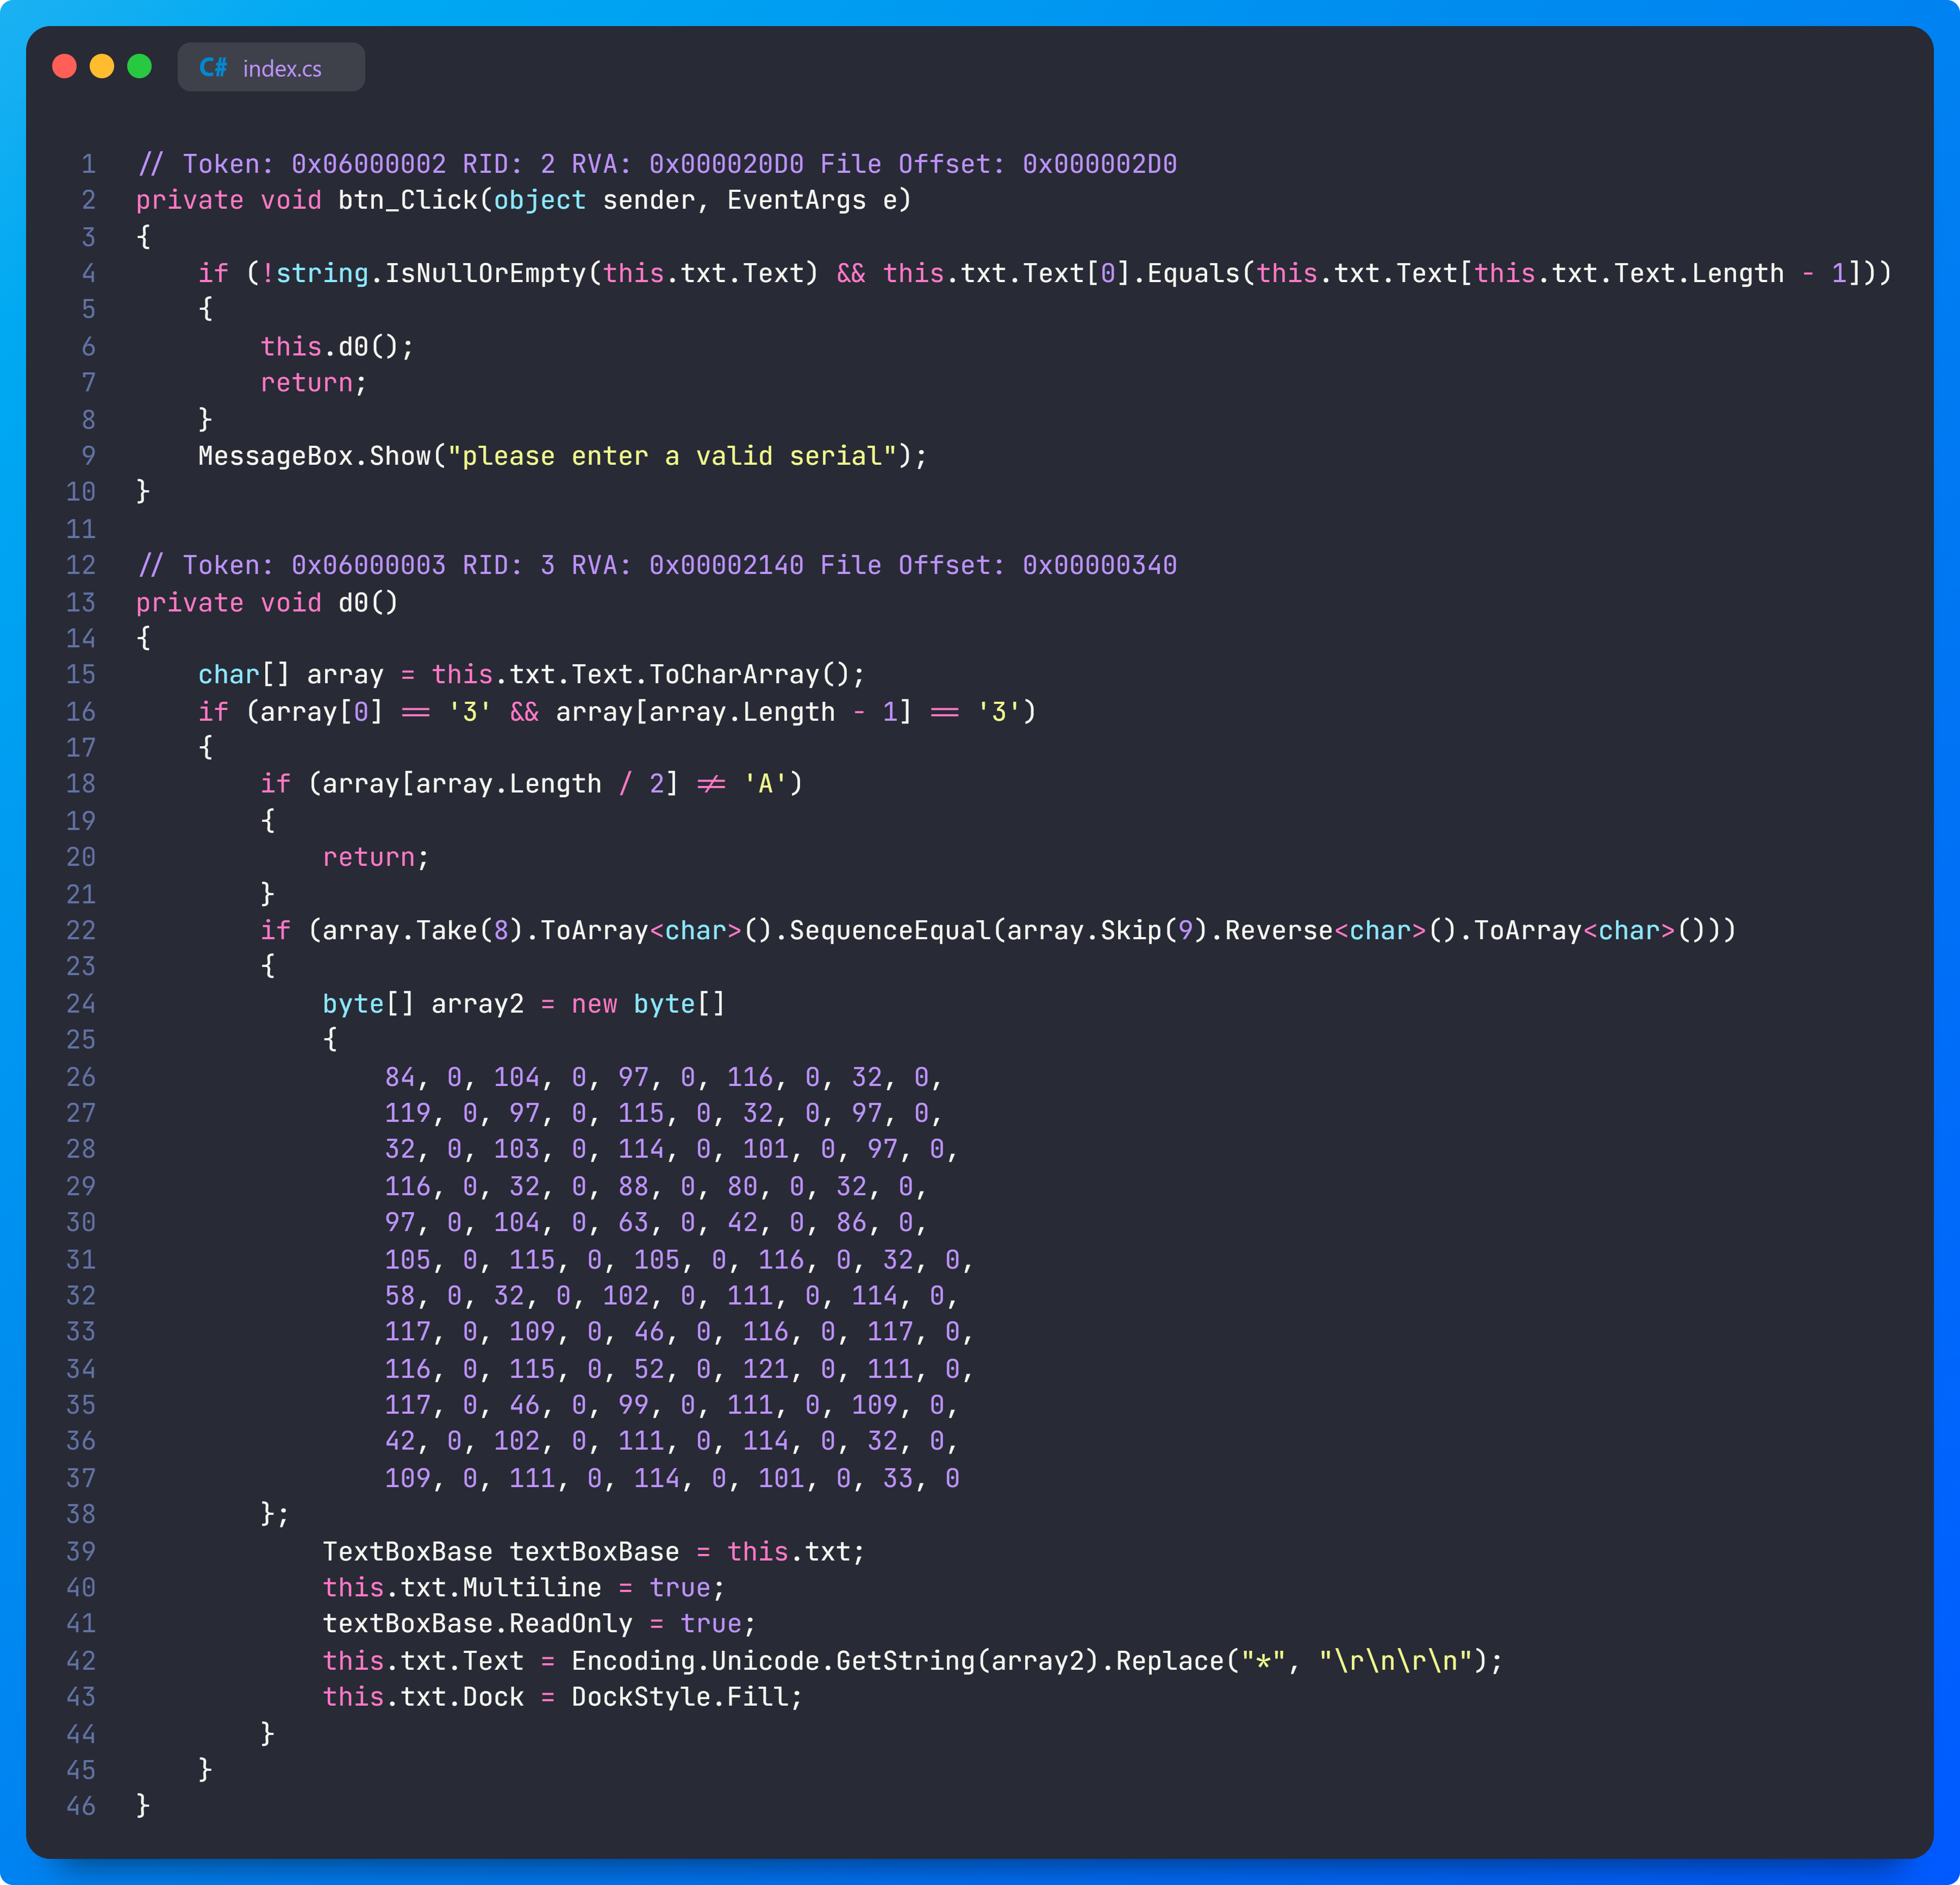Click the second Token comment on line 12
The height and width of the screenshot is (1885, 1960).
(x=657, y=565)
